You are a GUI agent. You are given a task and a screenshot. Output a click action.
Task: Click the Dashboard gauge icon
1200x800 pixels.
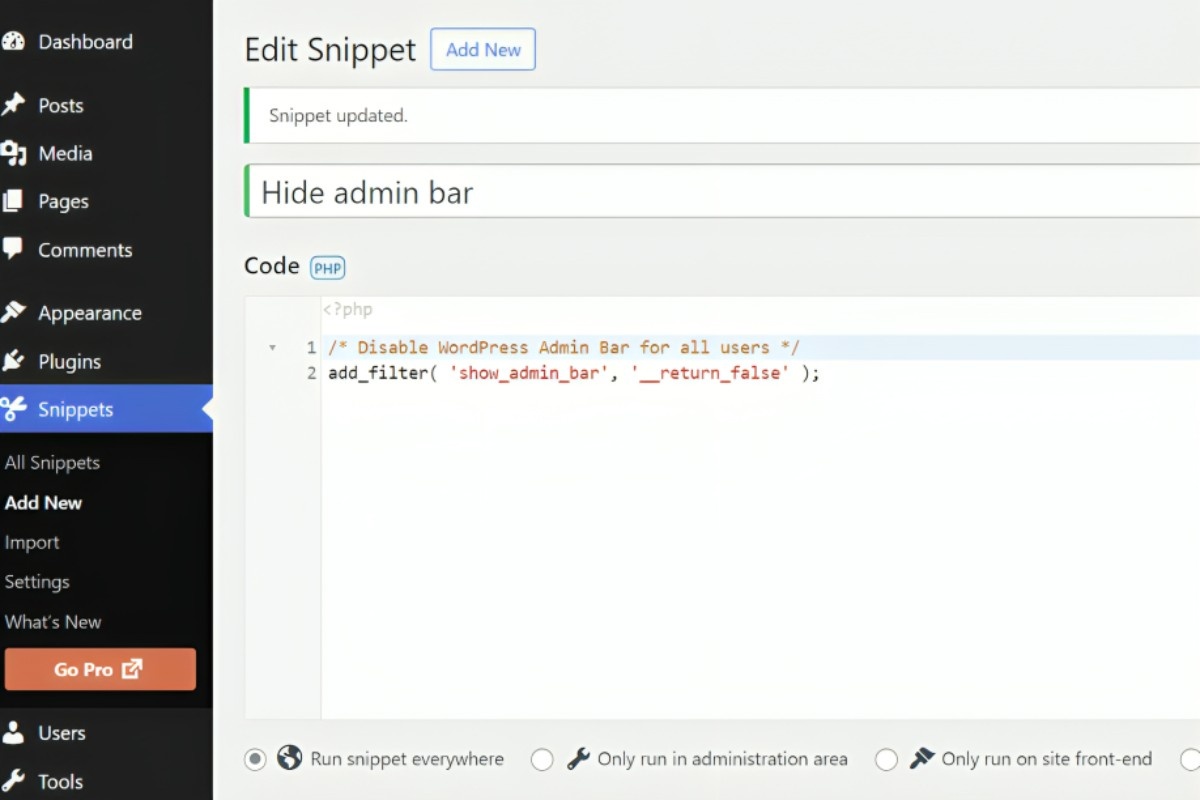pyautogui.click(x=13, y=42)
